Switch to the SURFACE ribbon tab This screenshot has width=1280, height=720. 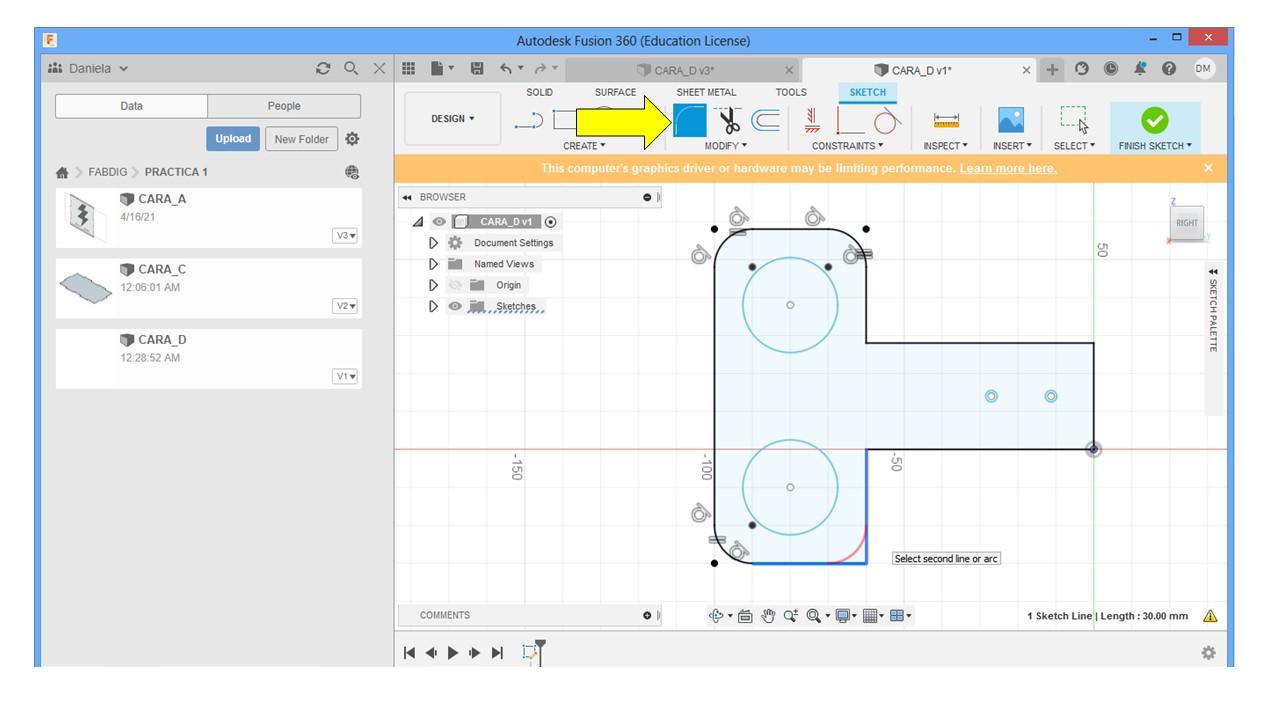coord(615,92)
